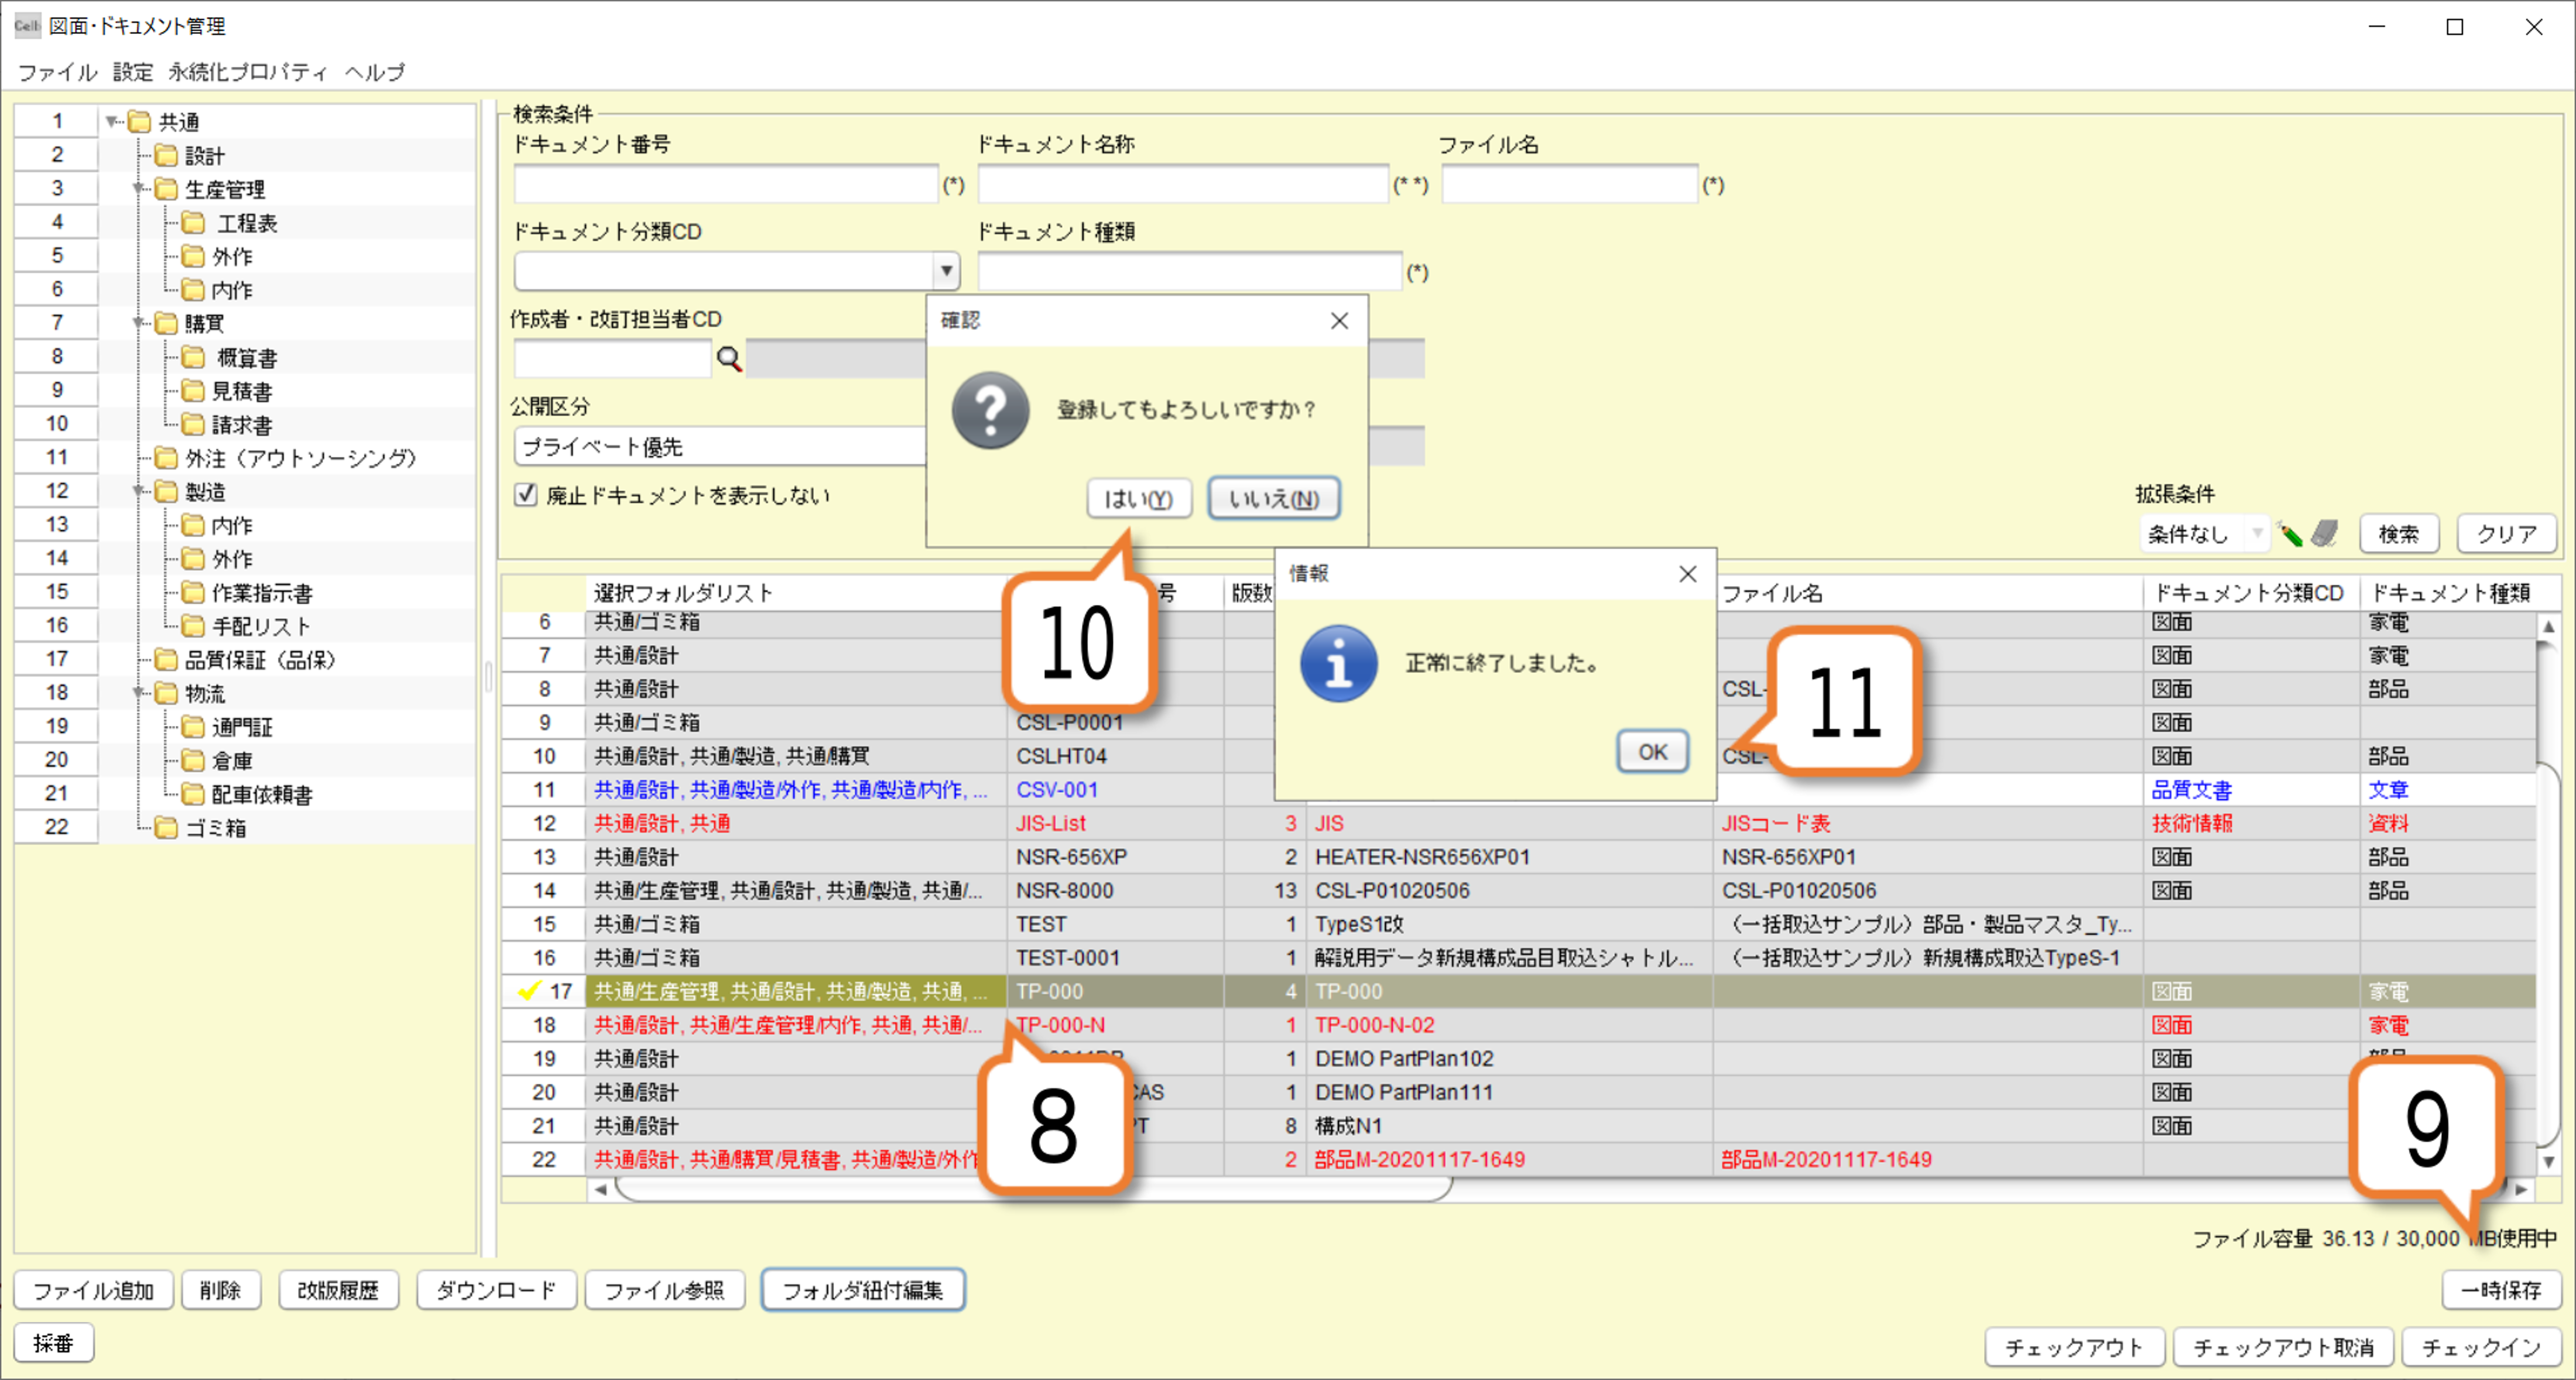Collapse the 共通 root tree node
Image resolution: width=2576 pixels, height=1380 pixels.
[111, 122]
